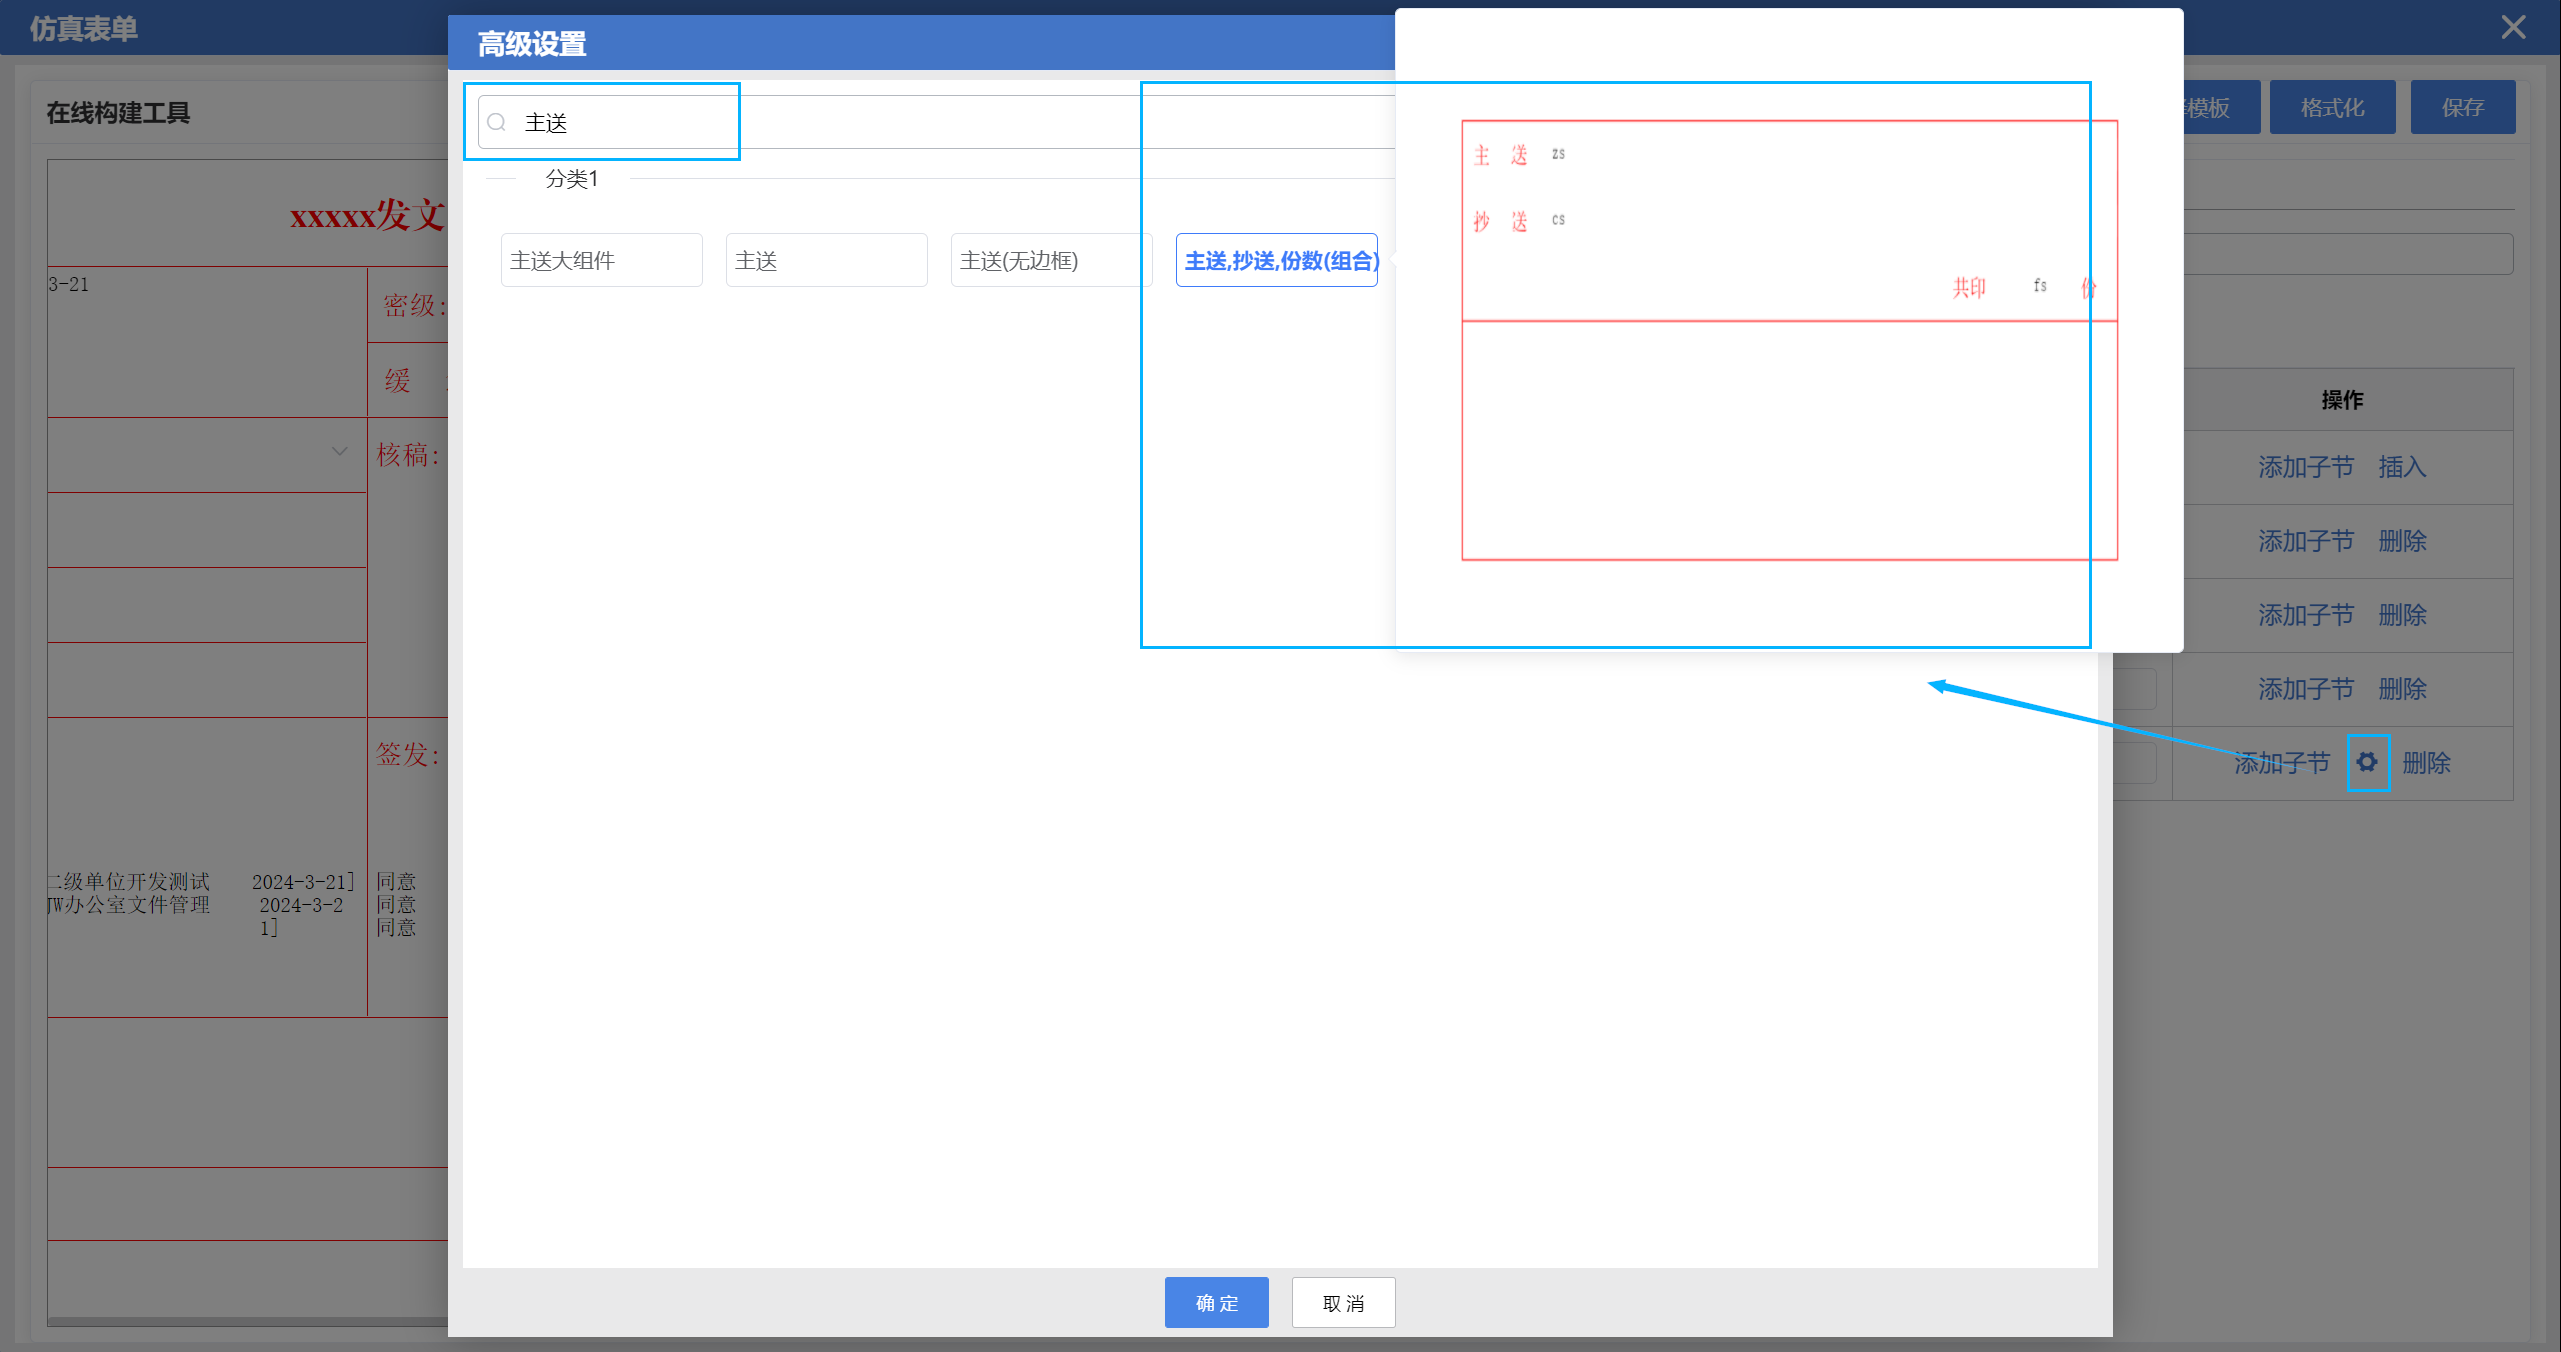The image size is (2561, 1352).
Task: Click 添加子节 in the fourth row
Action: point(2305,689)
